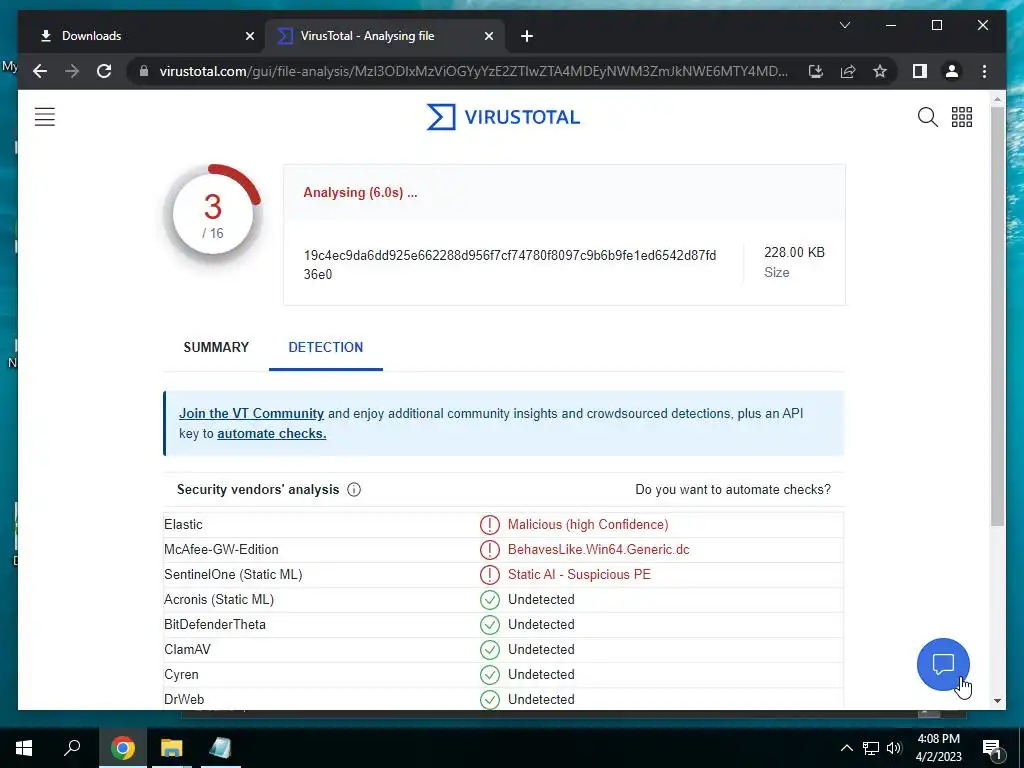Open the VirusTotal search icon

click(x=927, y=117)
